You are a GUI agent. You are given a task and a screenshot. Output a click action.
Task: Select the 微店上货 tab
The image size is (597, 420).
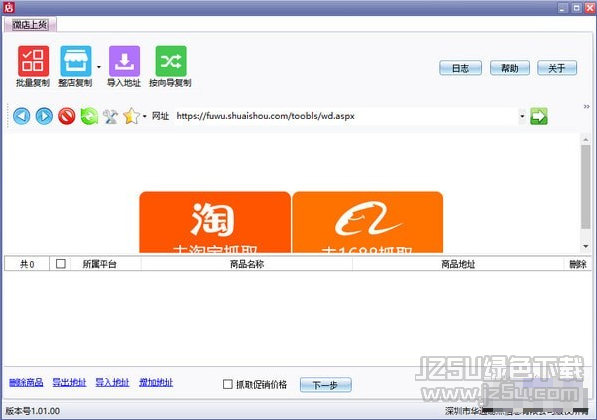30,25
